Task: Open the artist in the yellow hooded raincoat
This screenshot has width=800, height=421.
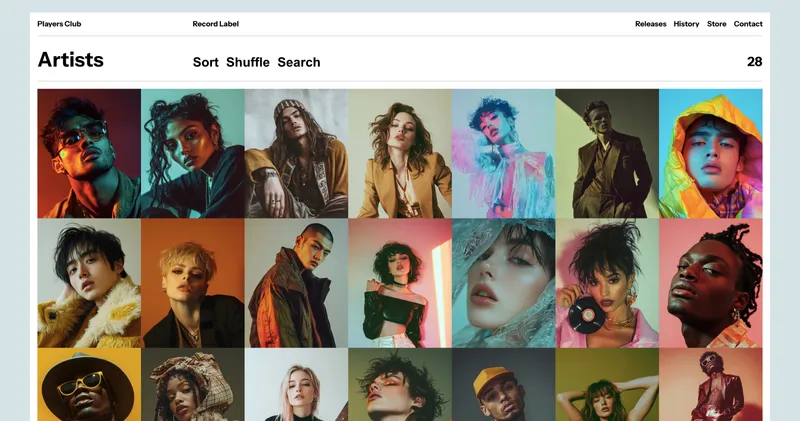Action: coord(710,153)
